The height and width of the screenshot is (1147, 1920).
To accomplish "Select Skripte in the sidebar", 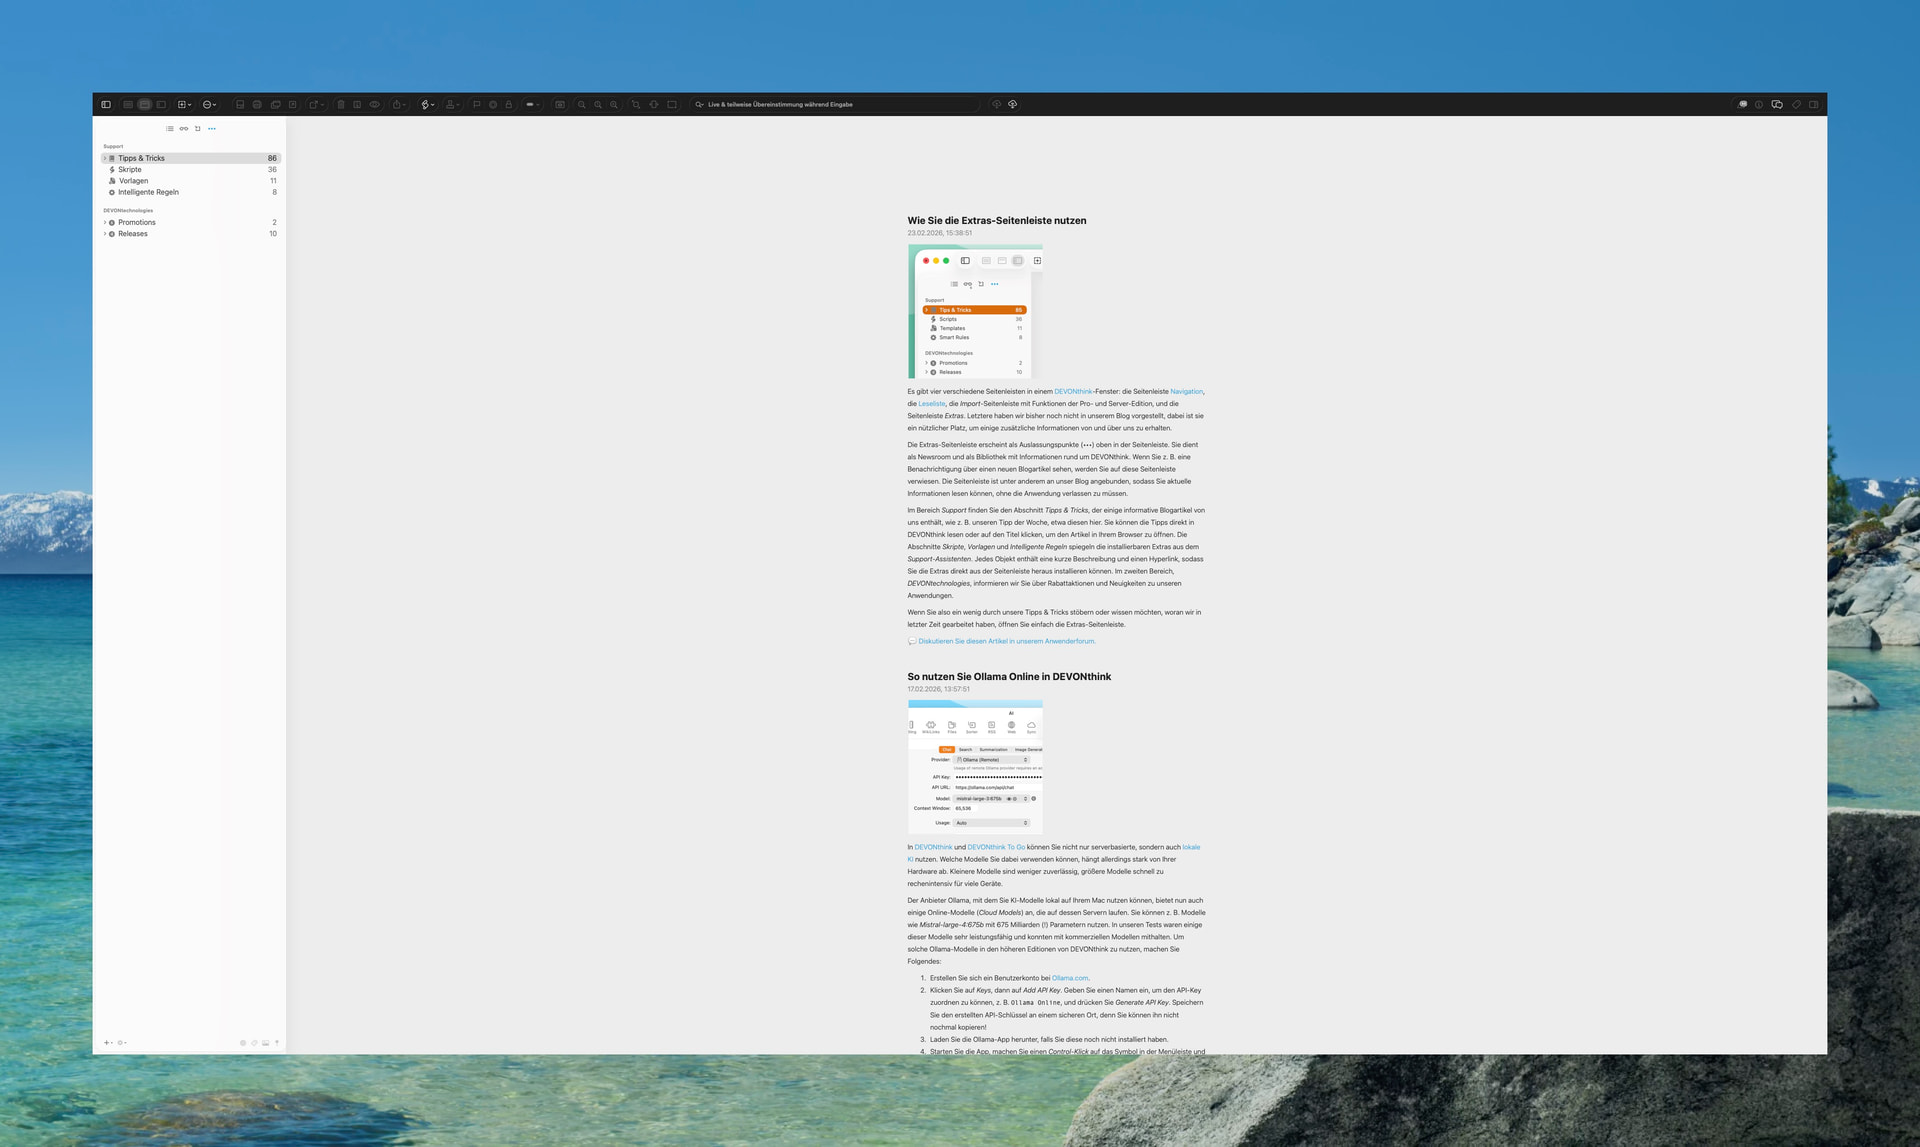I will tap(130, 170).
